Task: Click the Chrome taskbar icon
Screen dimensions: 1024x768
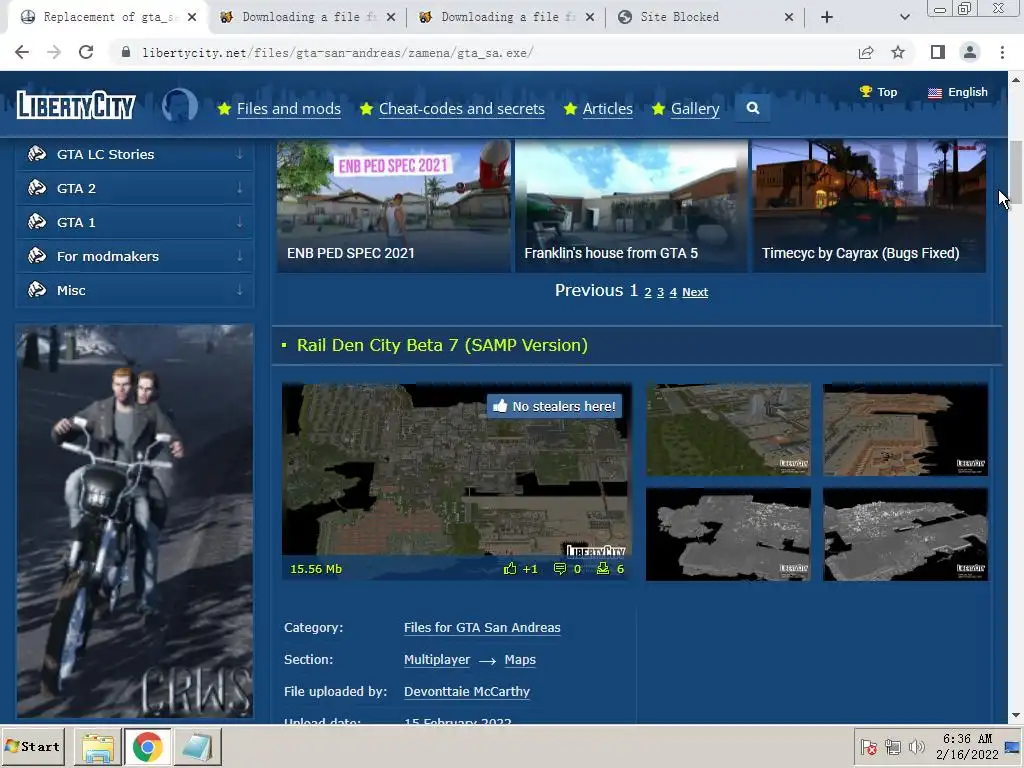Action: click(148, 746)
